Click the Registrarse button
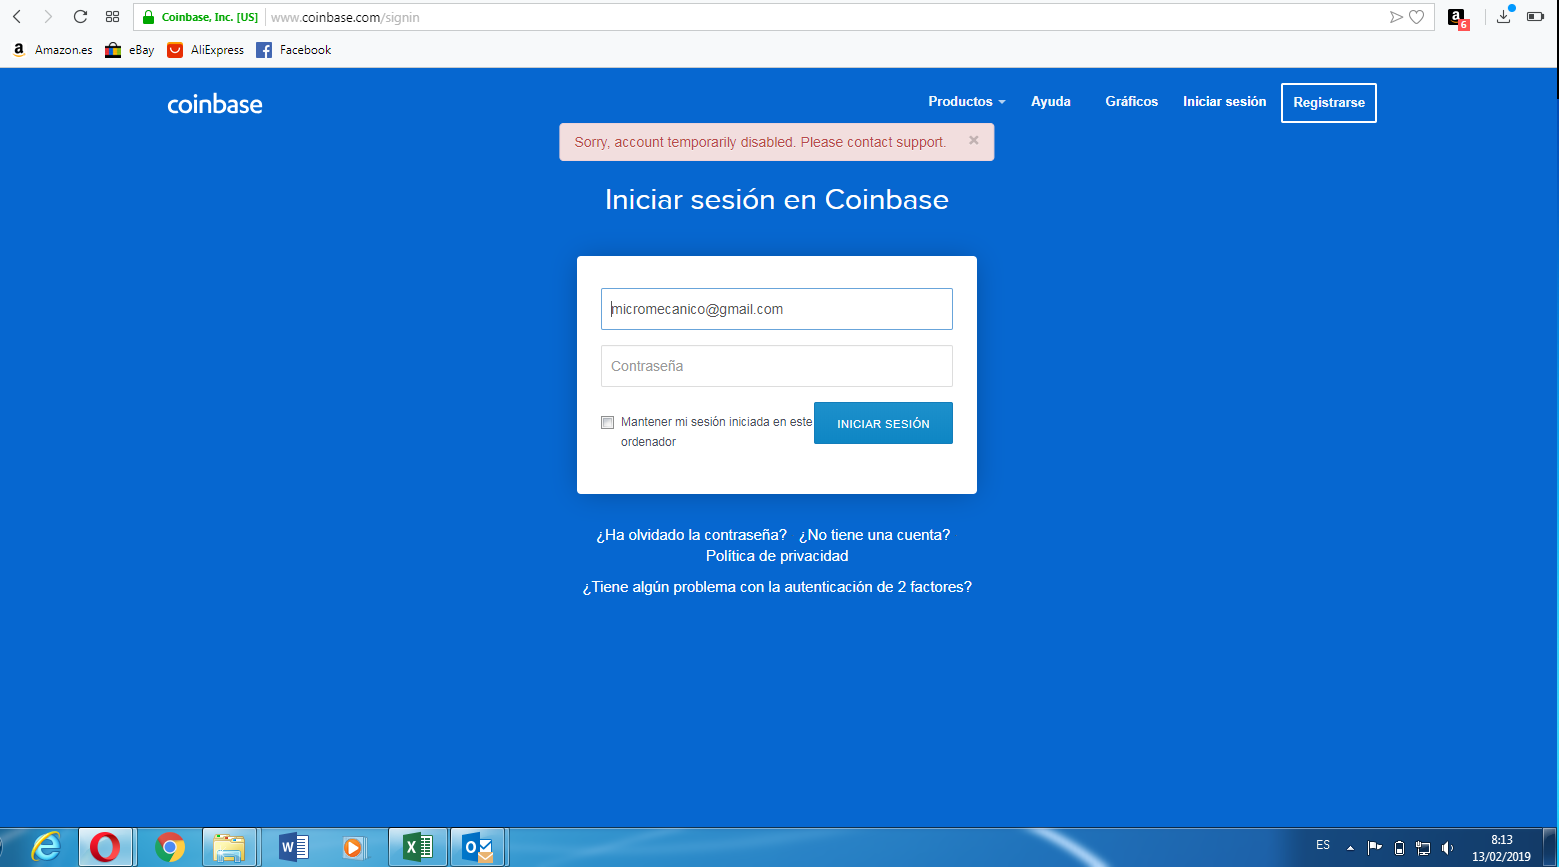 [x=1329, y=103]
